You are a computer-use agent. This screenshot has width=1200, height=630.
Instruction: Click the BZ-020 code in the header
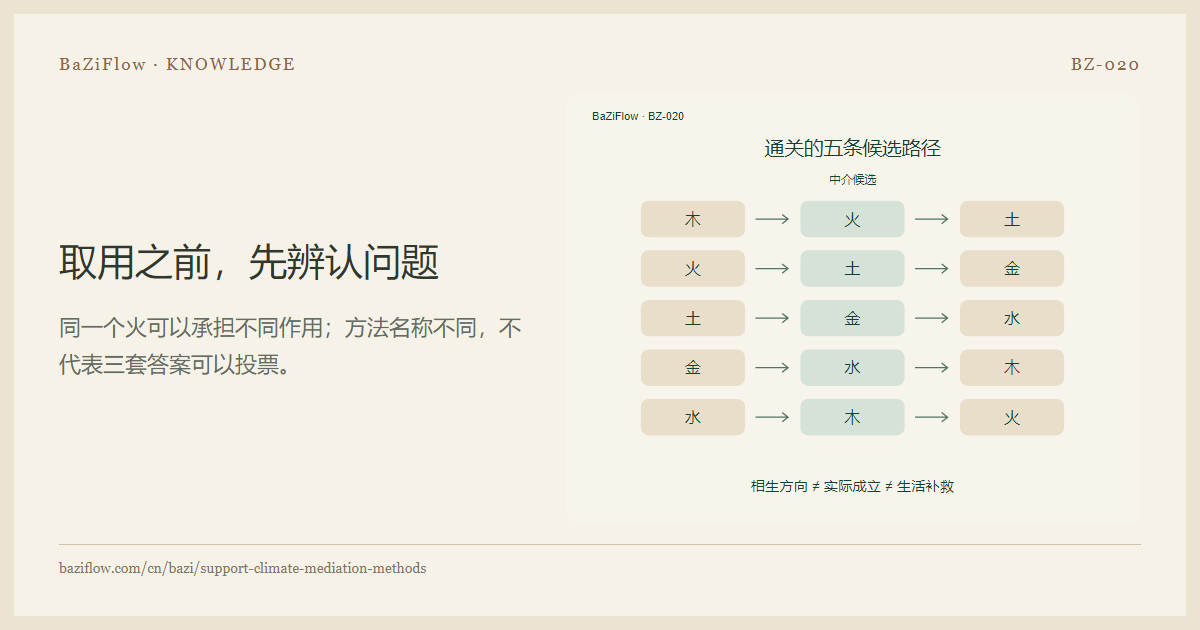point(1105,64)
